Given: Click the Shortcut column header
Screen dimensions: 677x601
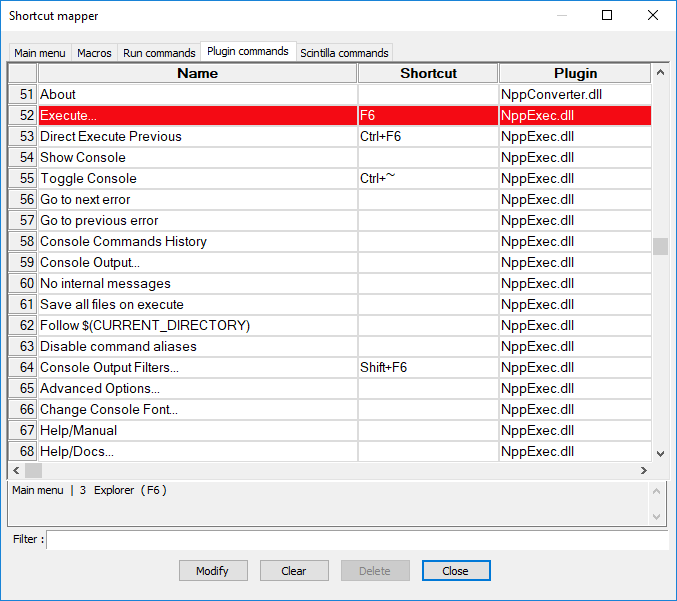Looking at the screenshot, I should [428, 73].
